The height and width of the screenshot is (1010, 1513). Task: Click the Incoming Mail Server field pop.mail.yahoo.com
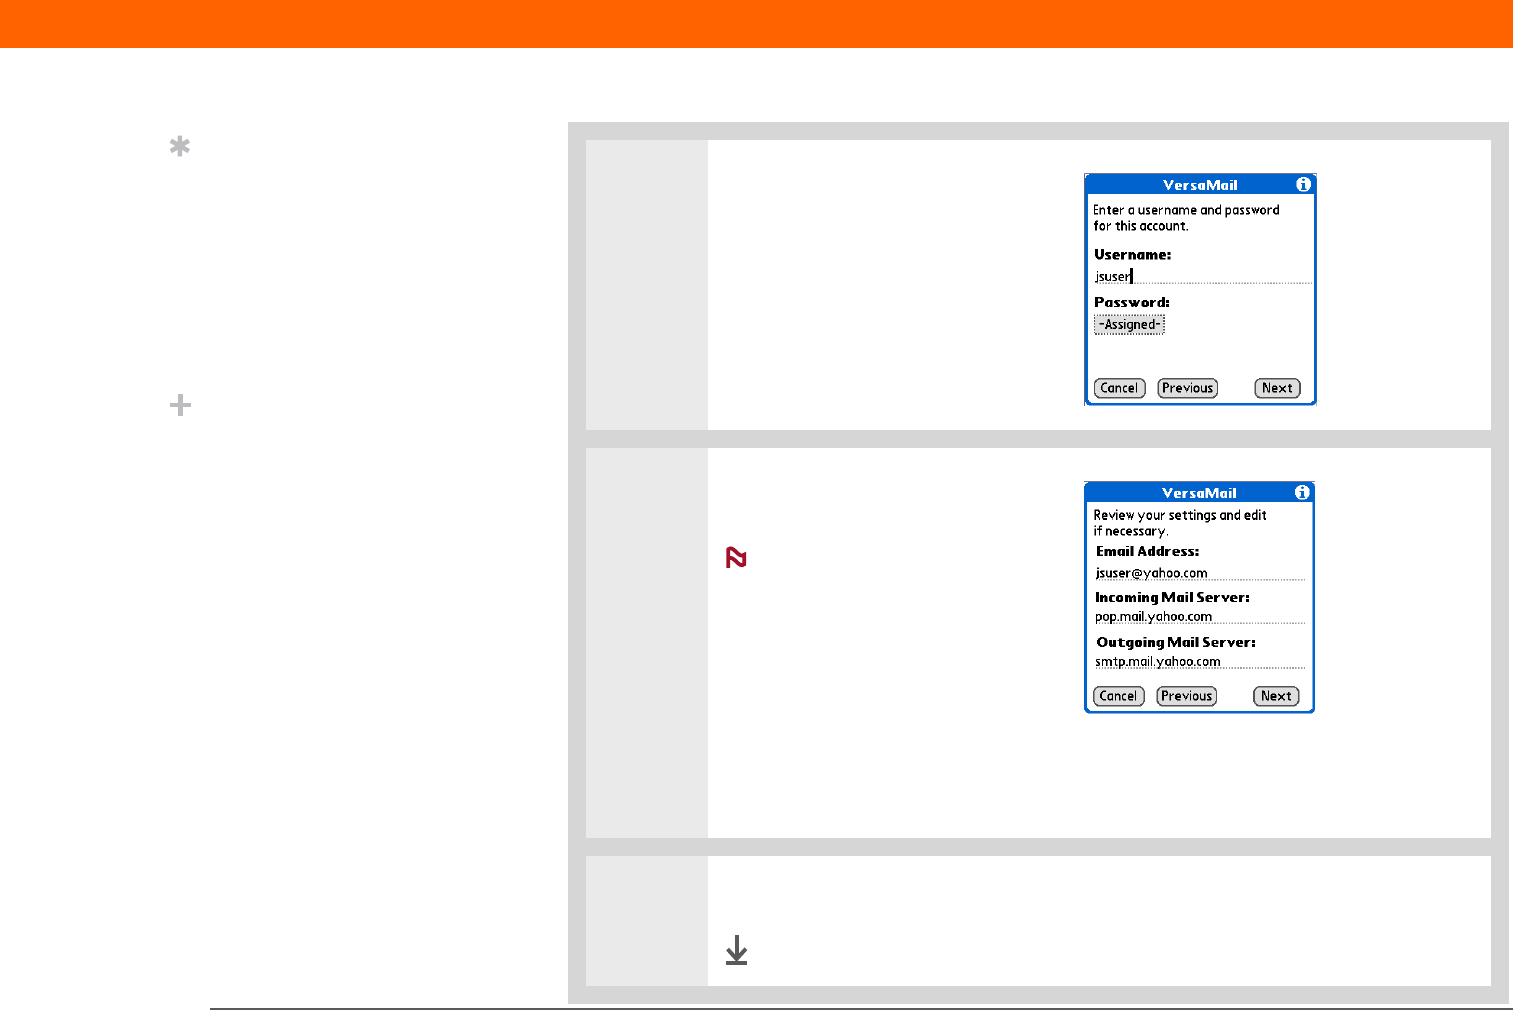pos(1200,617)
